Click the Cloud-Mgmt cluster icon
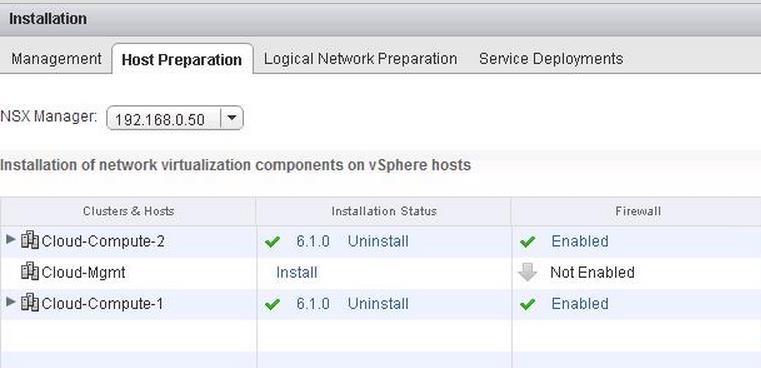Screen dimensions: 761x368 (30, 271)
